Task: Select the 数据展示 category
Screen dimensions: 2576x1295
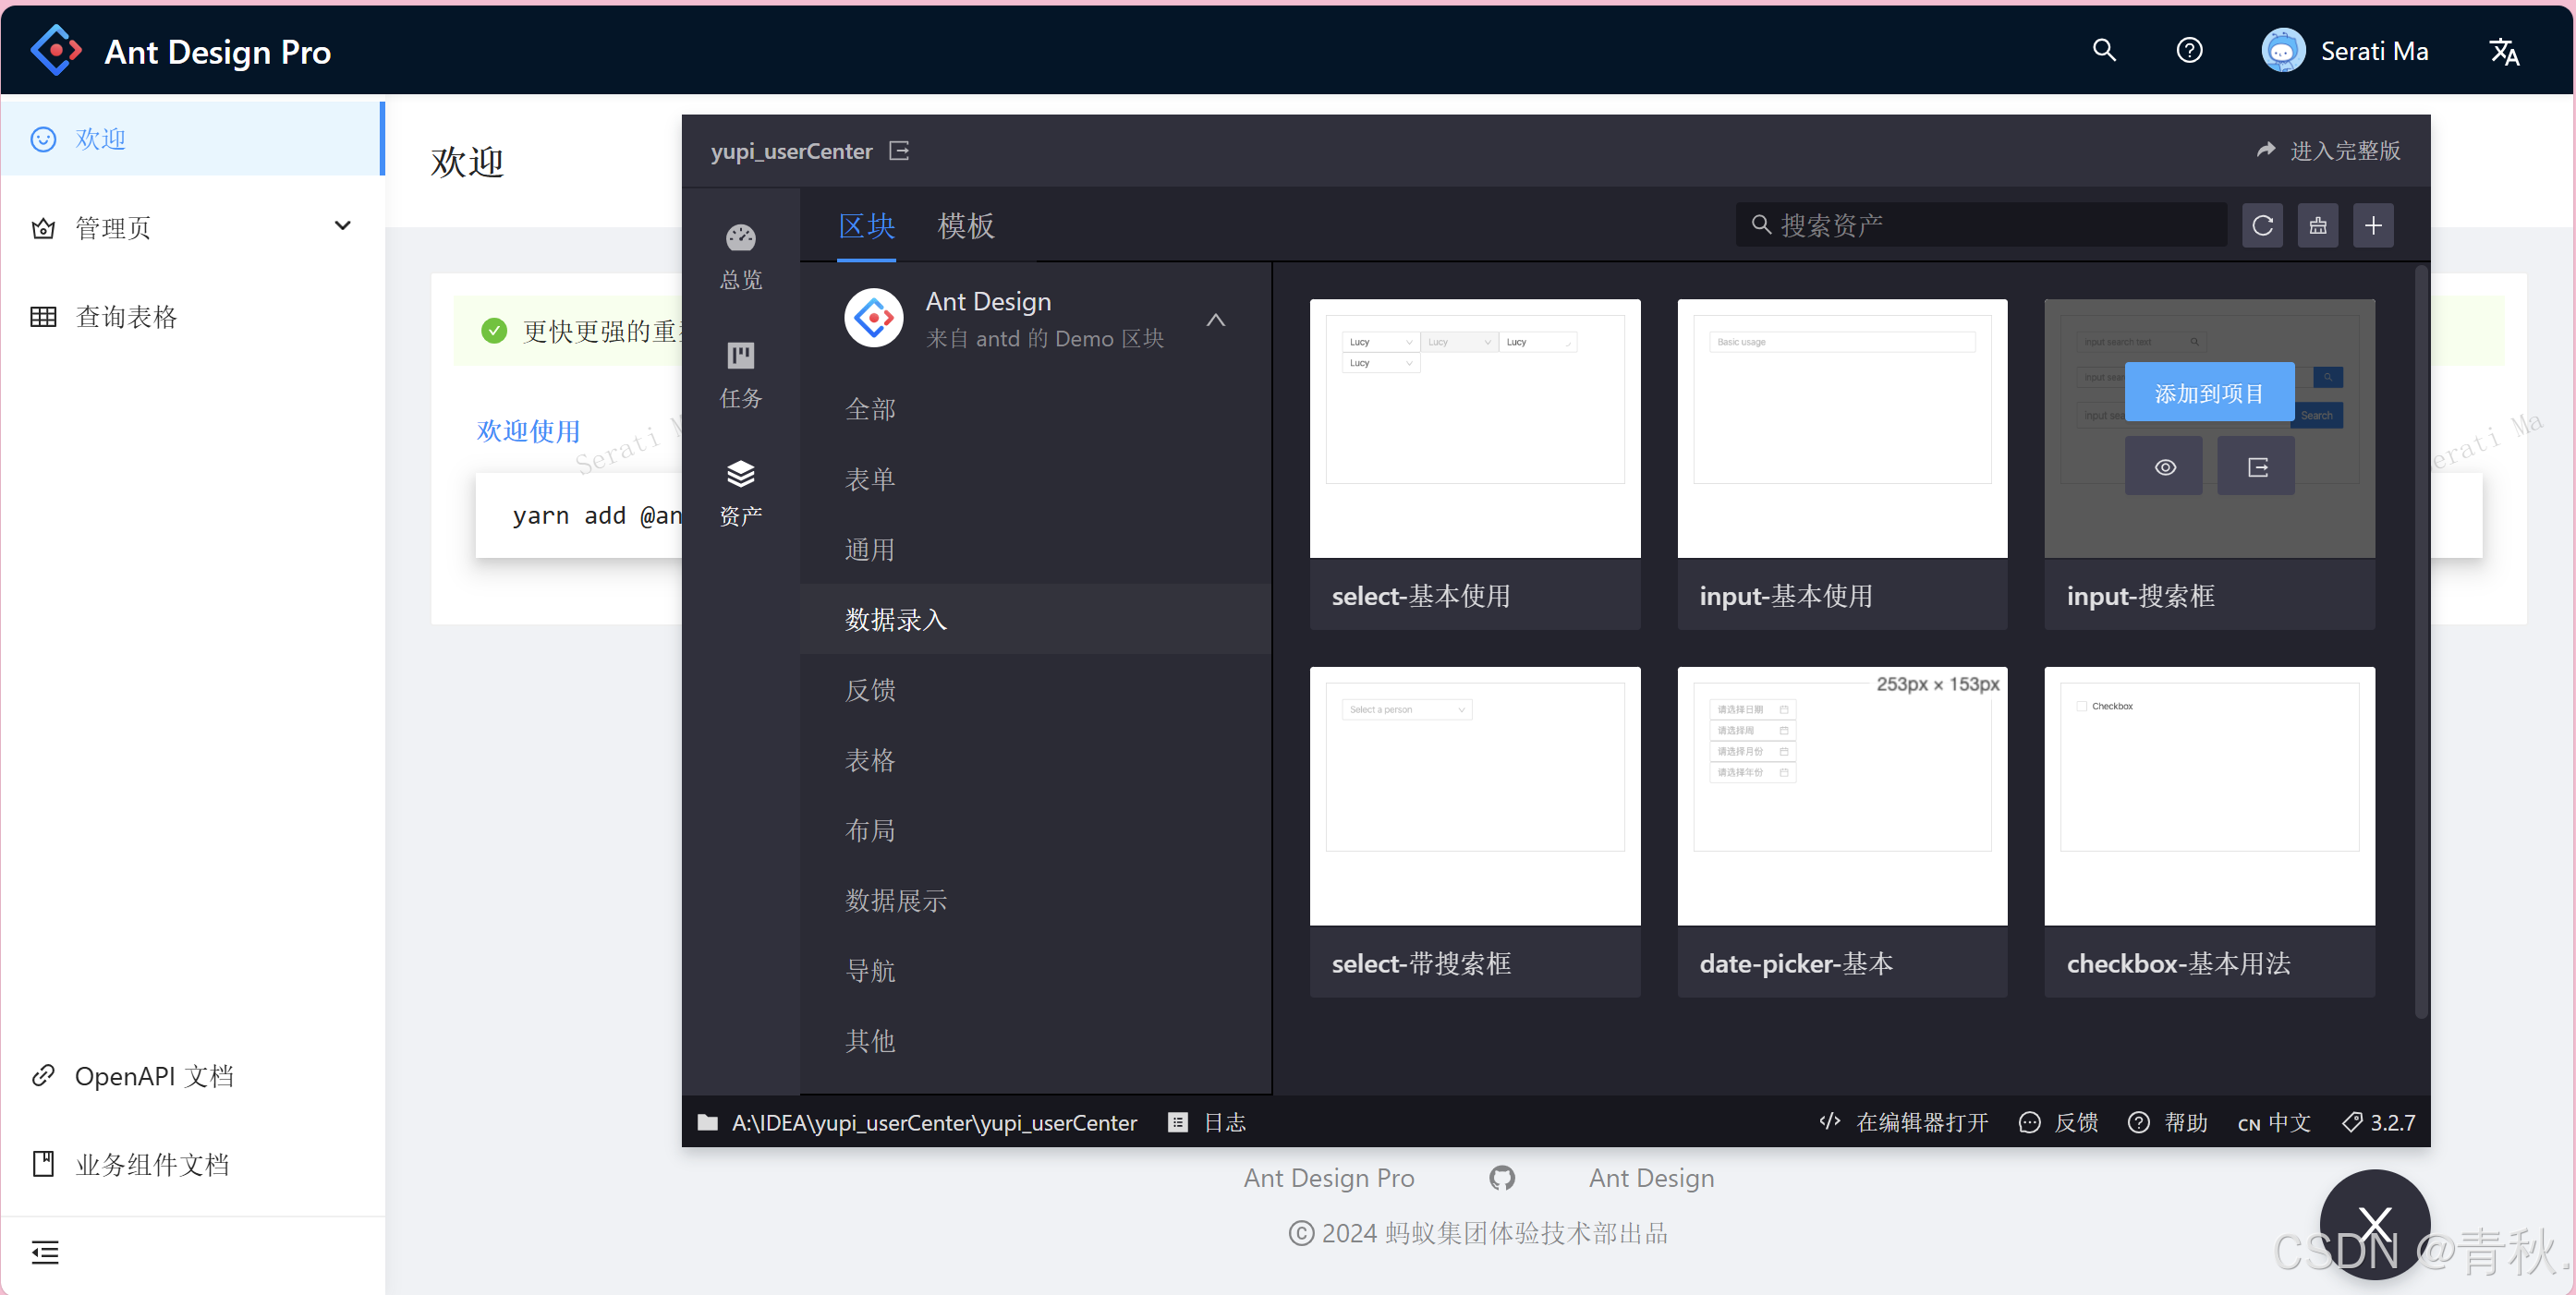Action: click(x=895, y=900)
